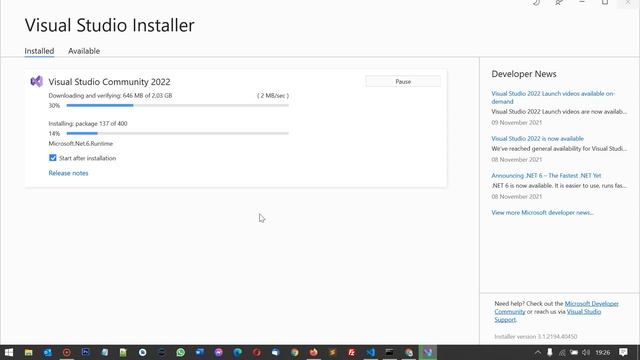Open the Windows Start menu
The width and height of the screenshot is (640, 360).
(x=9, y=352)
